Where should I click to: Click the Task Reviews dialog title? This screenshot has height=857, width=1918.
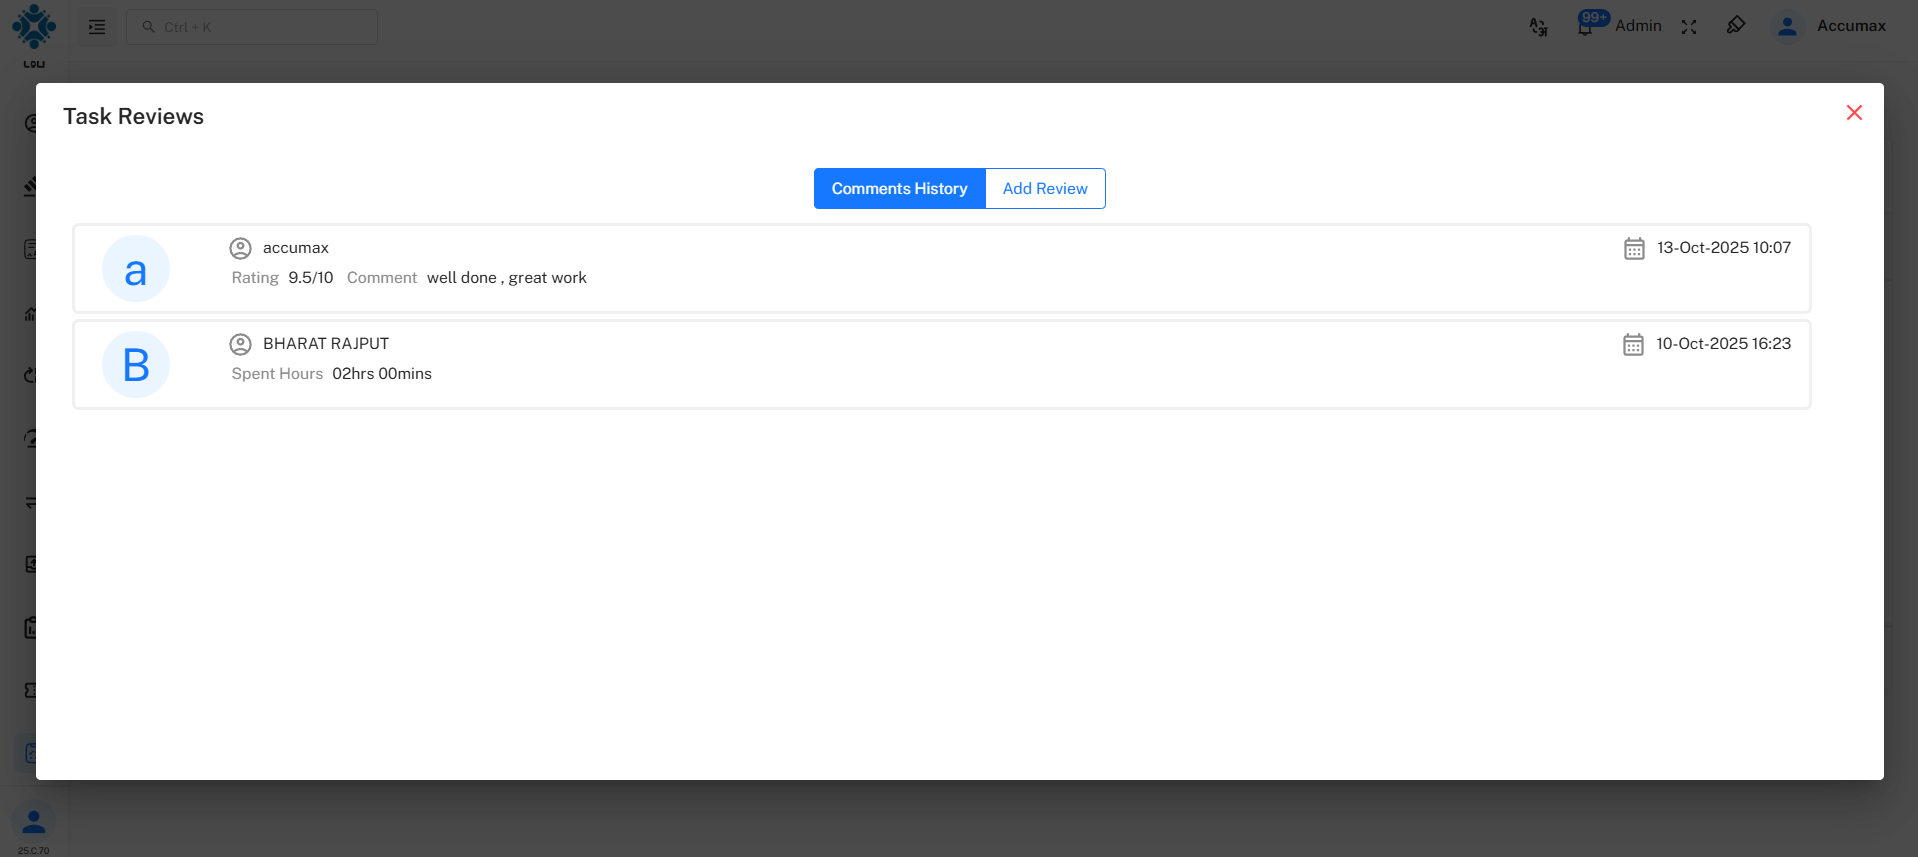click(134, 116)
